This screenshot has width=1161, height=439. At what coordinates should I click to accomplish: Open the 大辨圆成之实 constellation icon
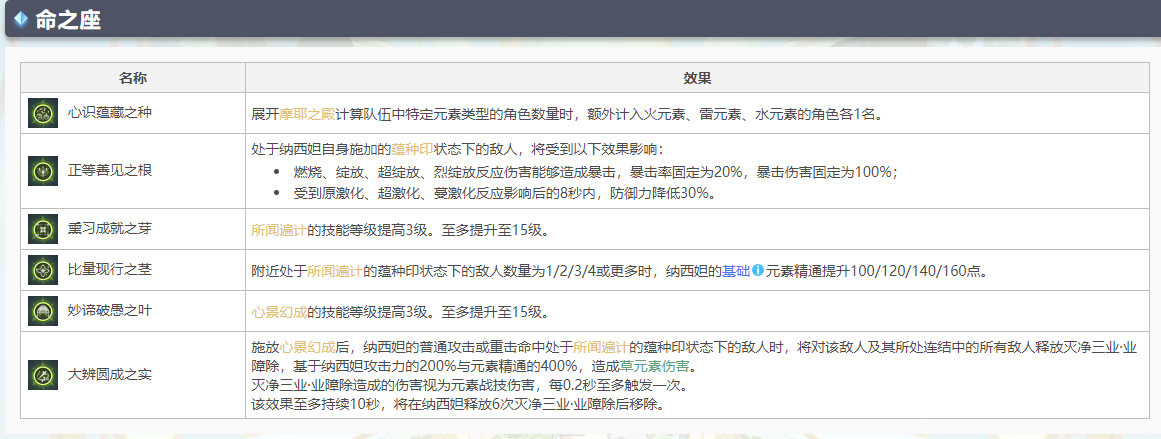pos(42,376)
